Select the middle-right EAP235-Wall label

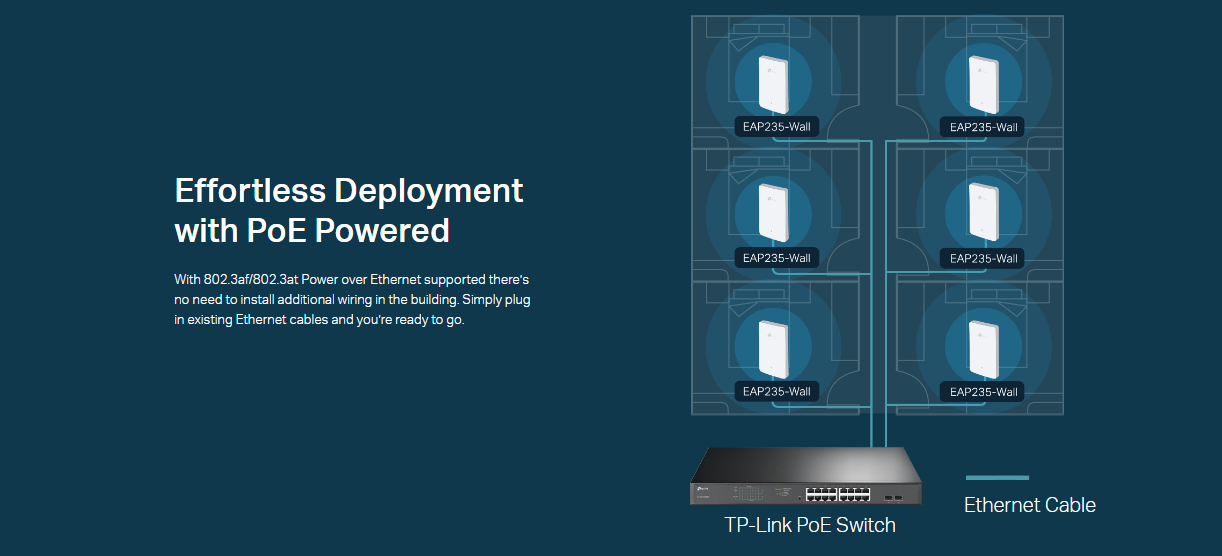coord(983,258)
